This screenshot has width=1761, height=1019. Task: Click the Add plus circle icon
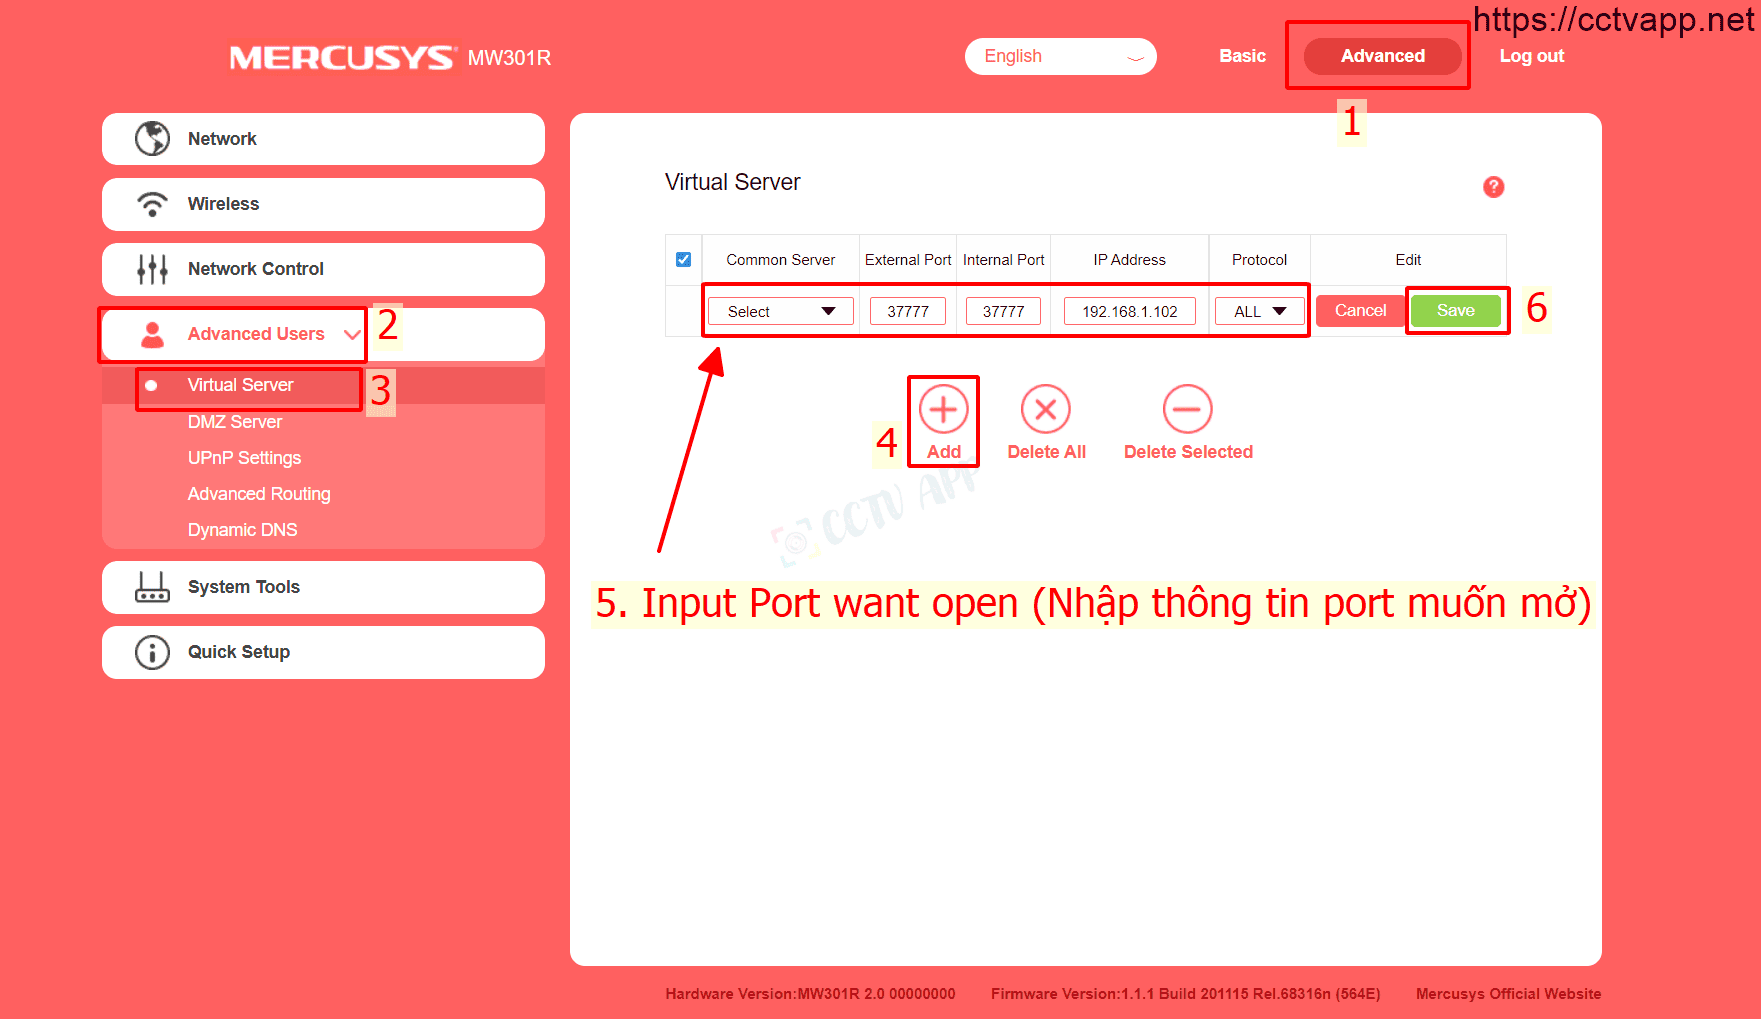[943, 410]
